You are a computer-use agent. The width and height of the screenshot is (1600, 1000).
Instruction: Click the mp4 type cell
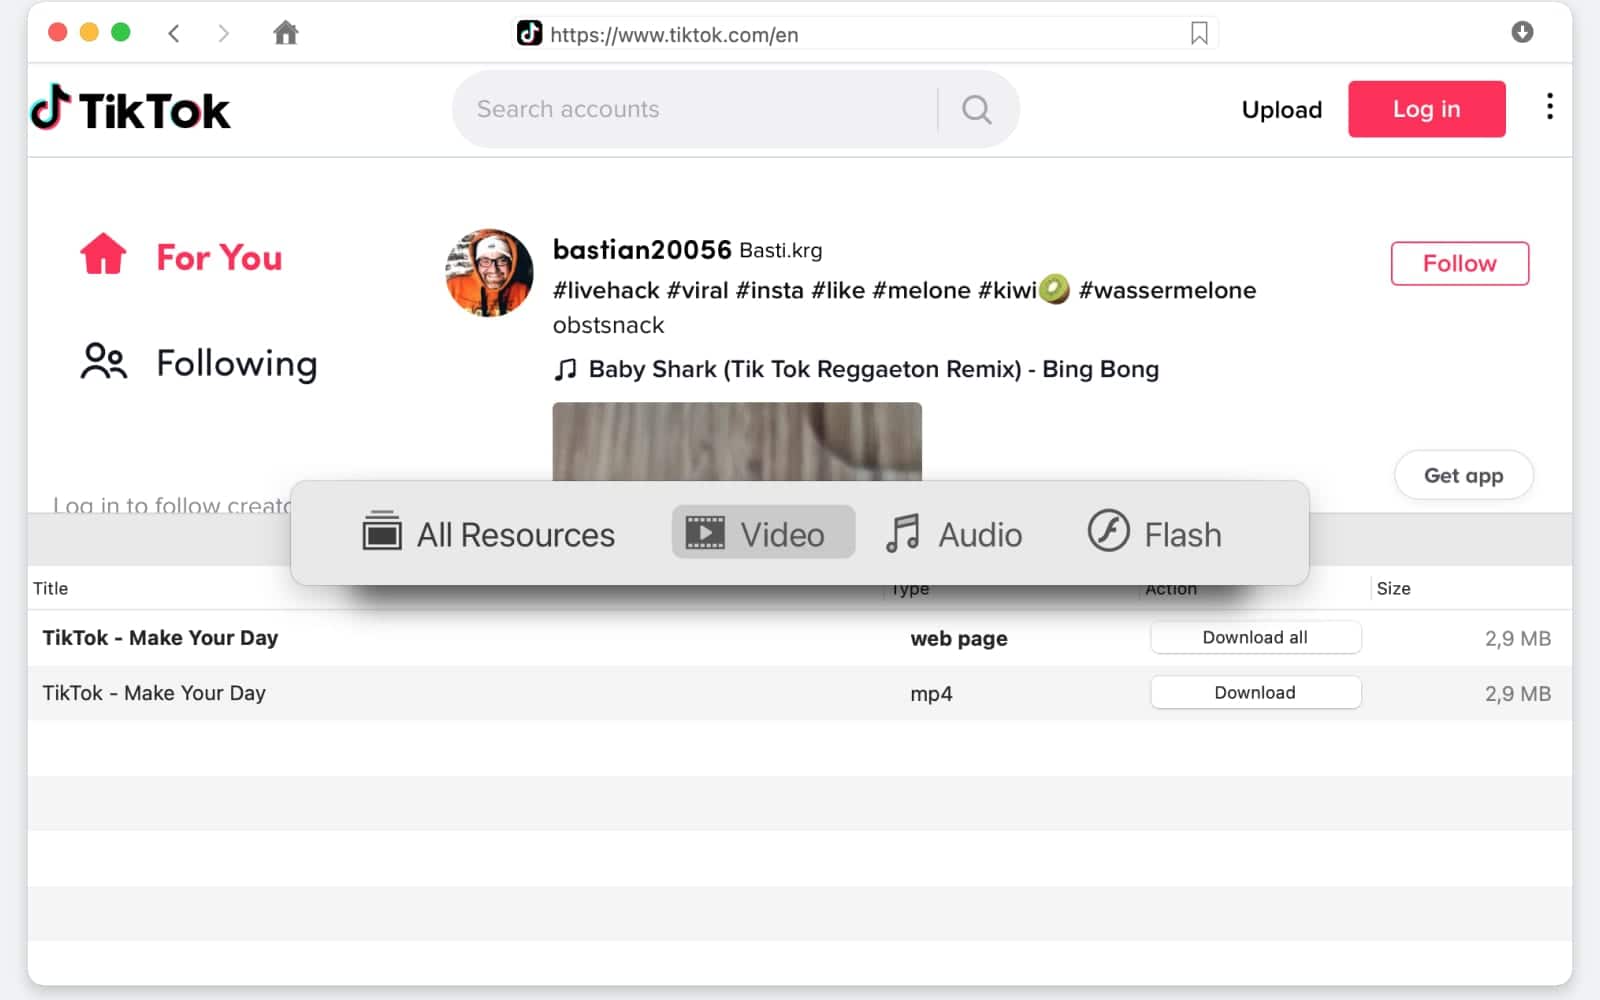point(931,694)
